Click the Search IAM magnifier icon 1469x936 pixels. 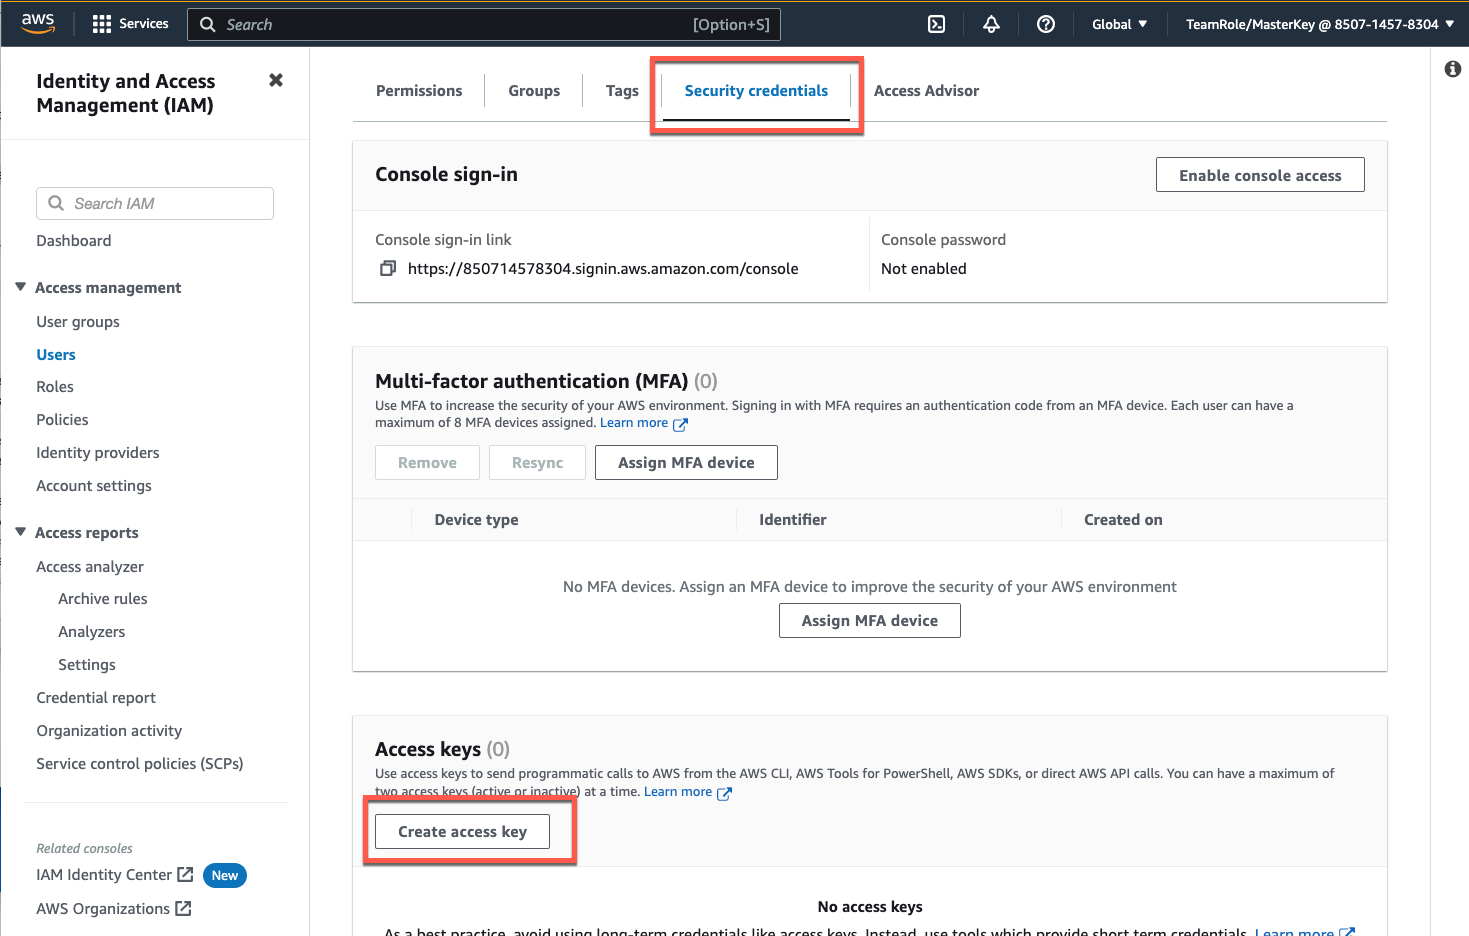pos(56,203)
